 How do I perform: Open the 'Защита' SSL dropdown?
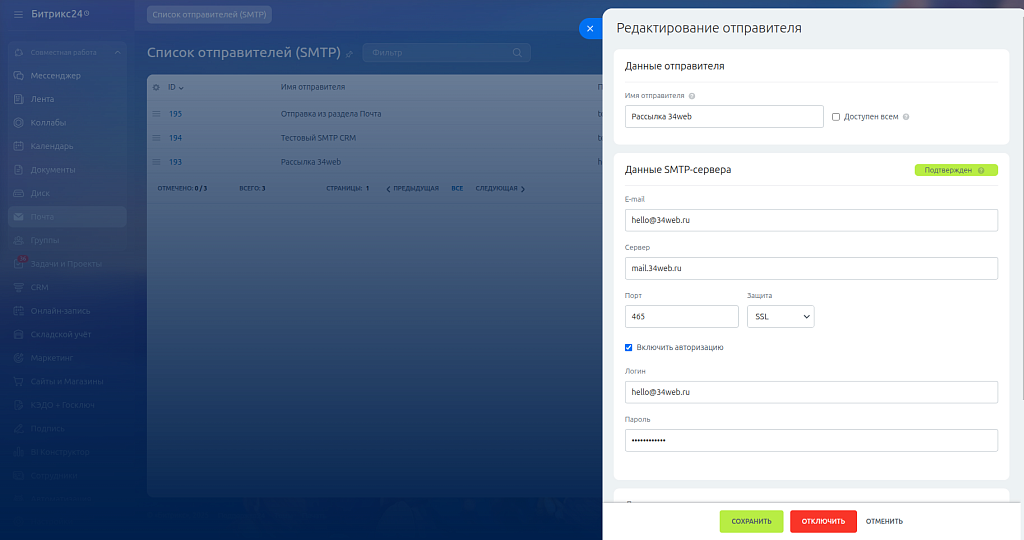click(x=780, y=317)
